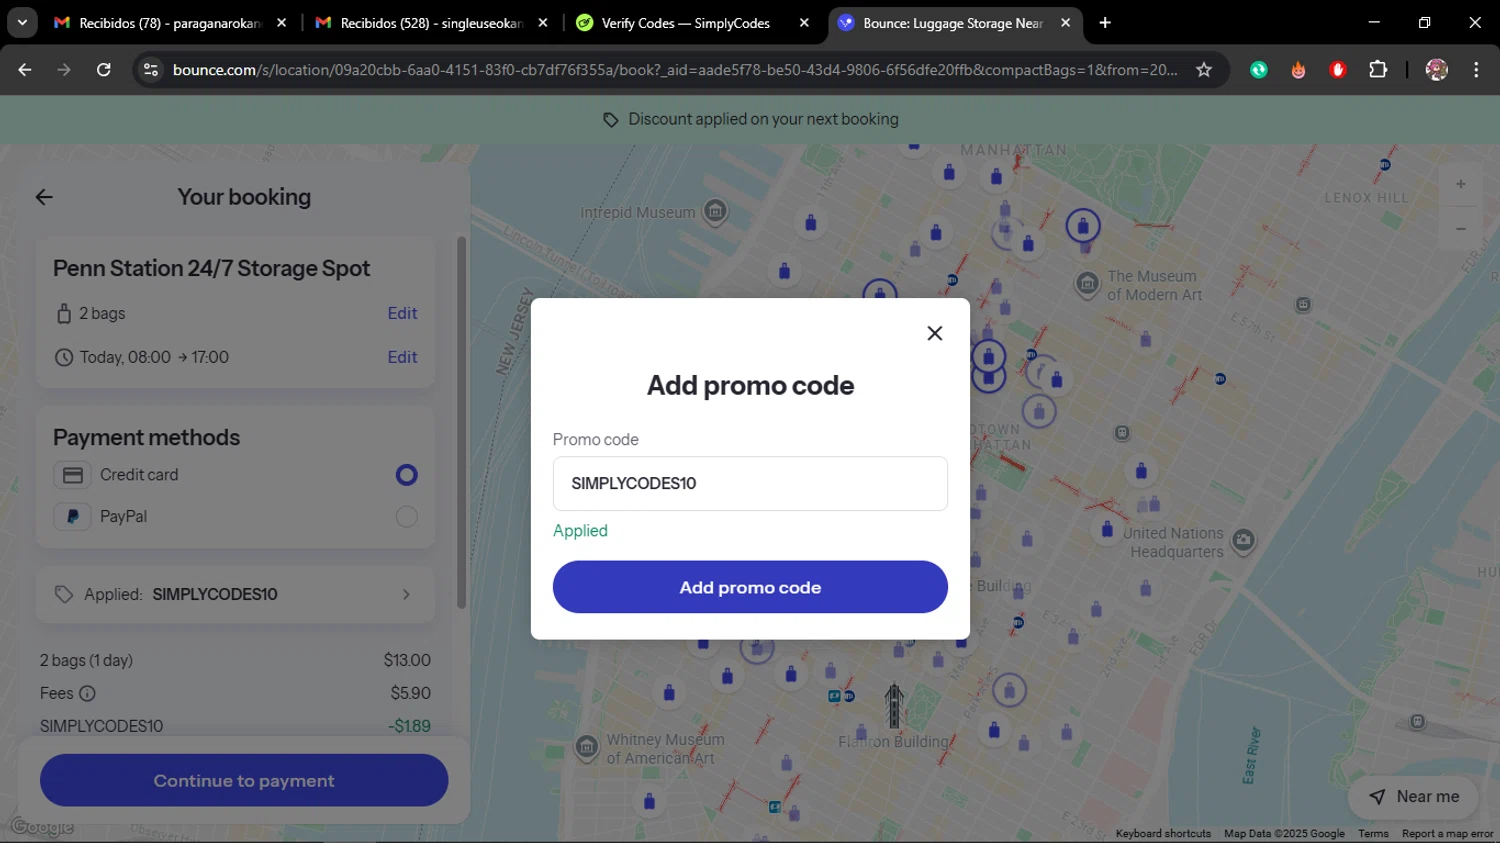
Task: Select PayPal payment method
Action: click(406, 517)
